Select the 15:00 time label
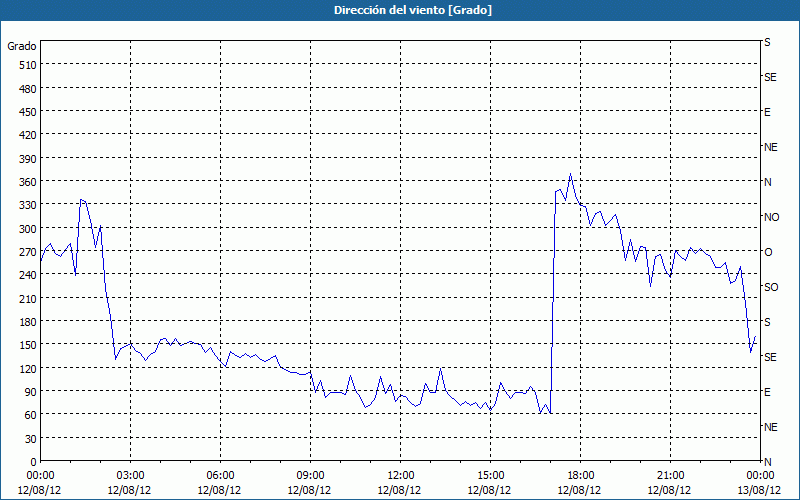The image size is (800, 500). tap(490, 476)
